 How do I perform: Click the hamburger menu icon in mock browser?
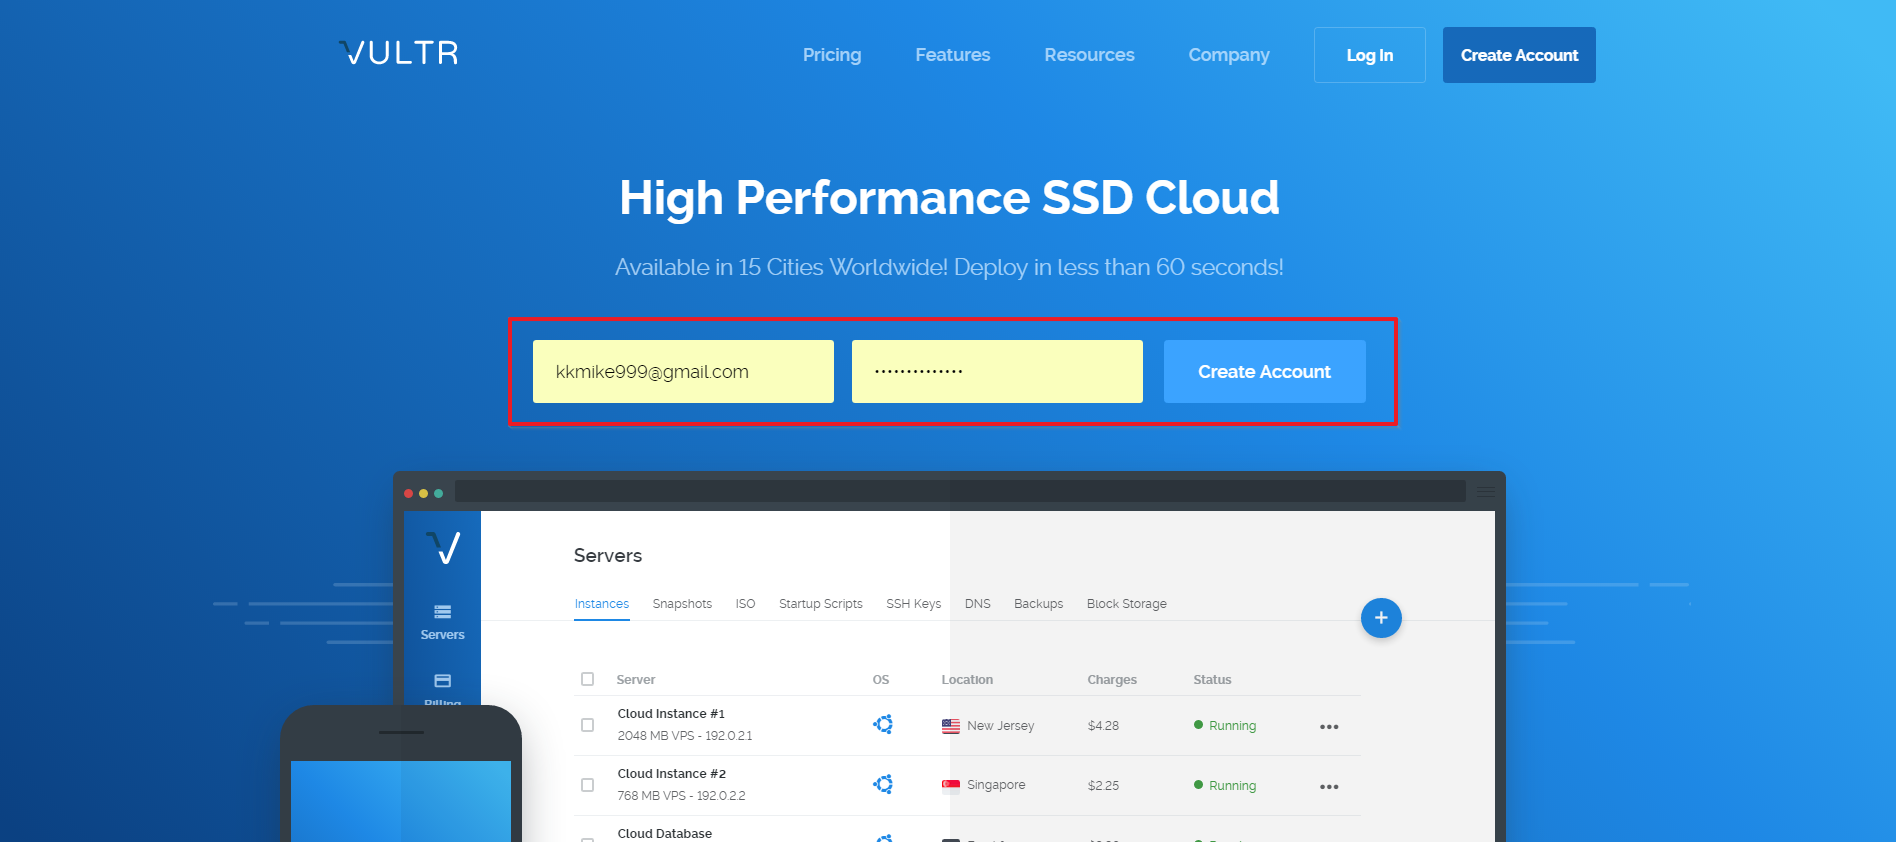click(1486, 492)
